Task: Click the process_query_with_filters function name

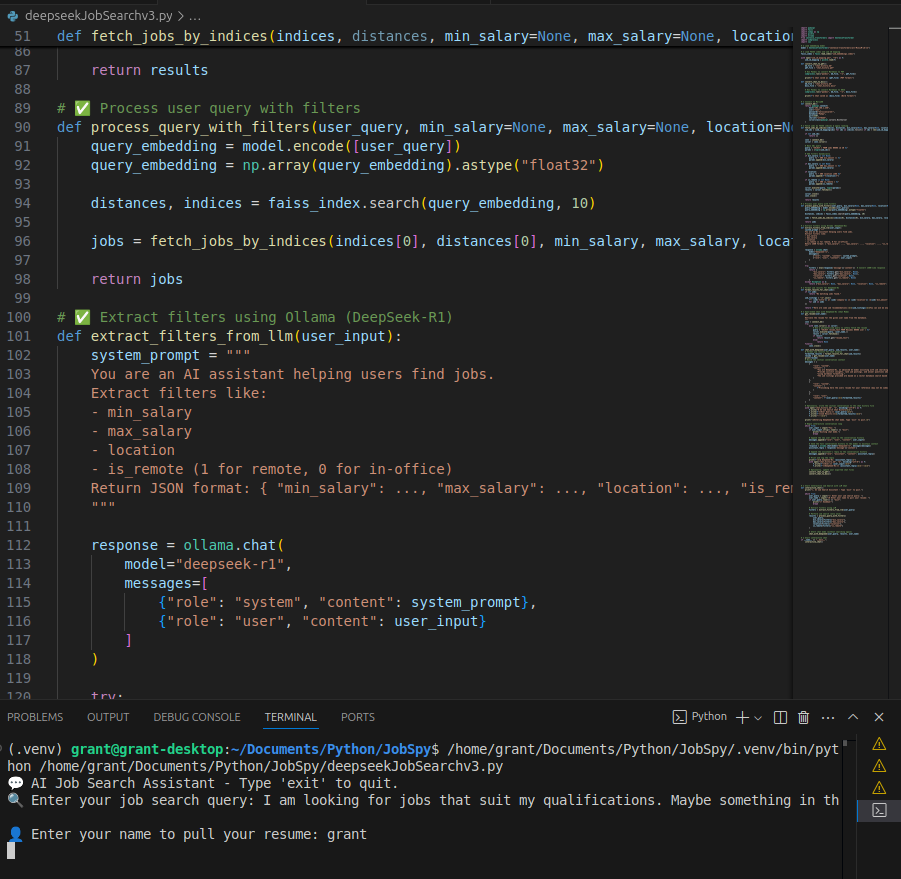Action: pyautogui.click(x=200, y=127)
